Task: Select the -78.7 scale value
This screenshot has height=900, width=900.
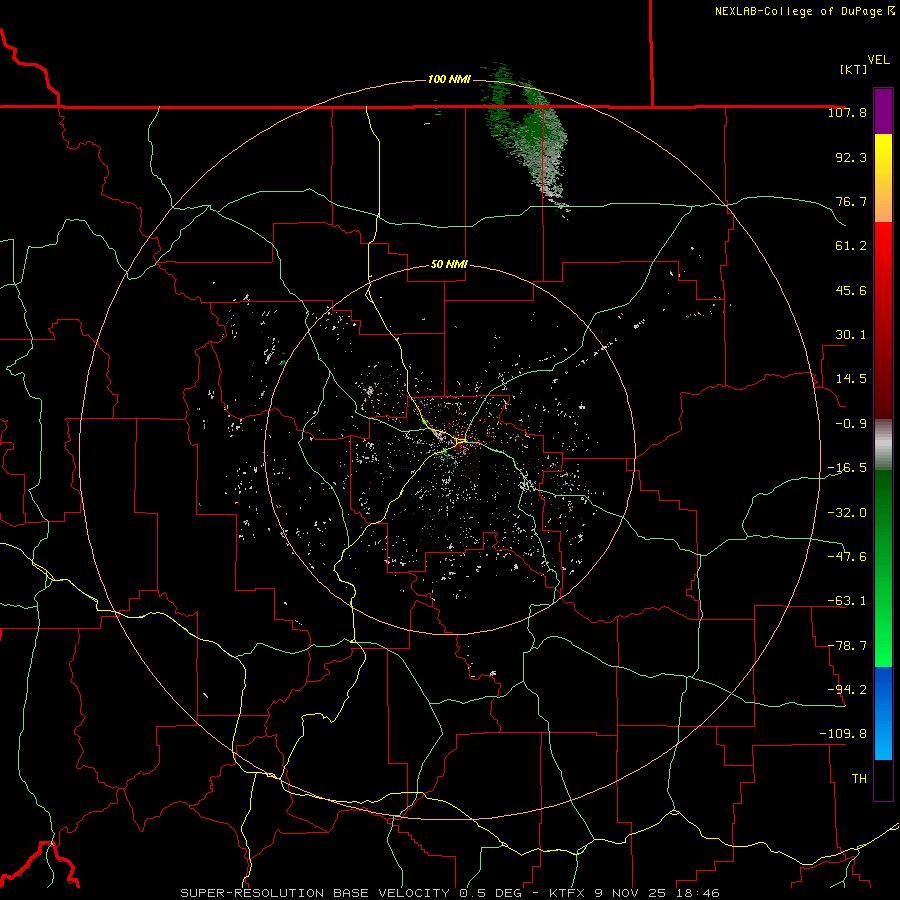Action: [847, 646]
